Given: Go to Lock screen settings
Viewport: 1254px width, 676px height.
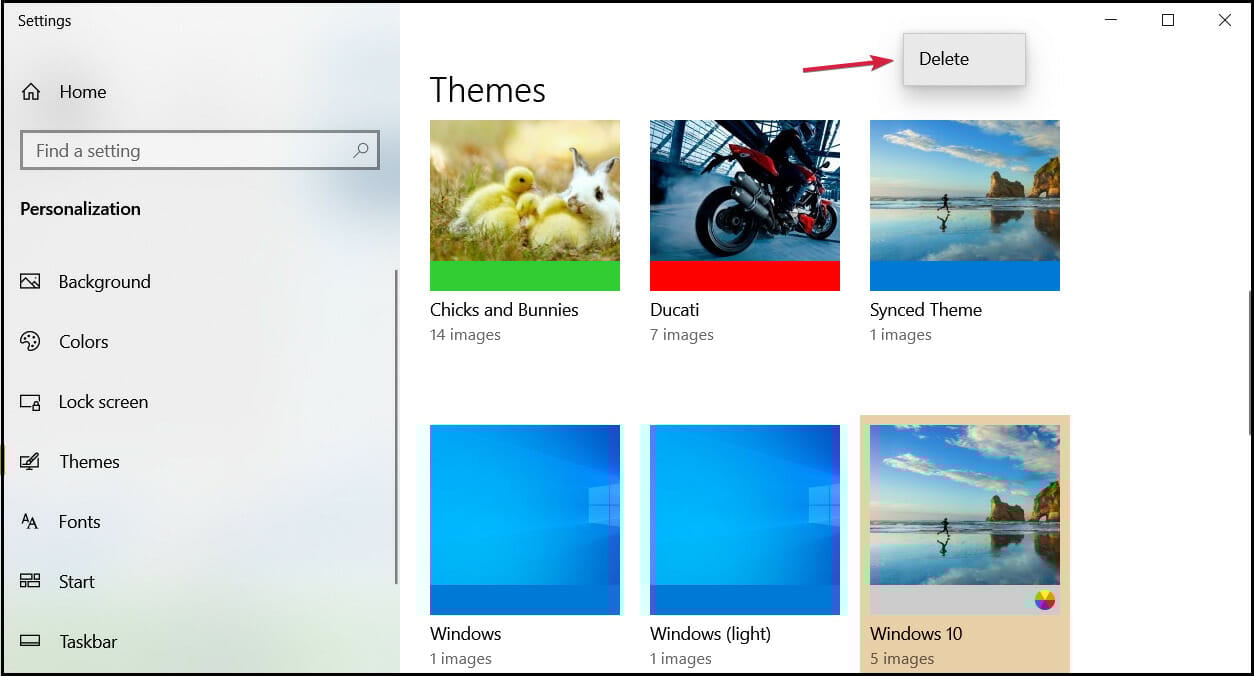Looking at the screenshot, I should [x=103, y=402].
